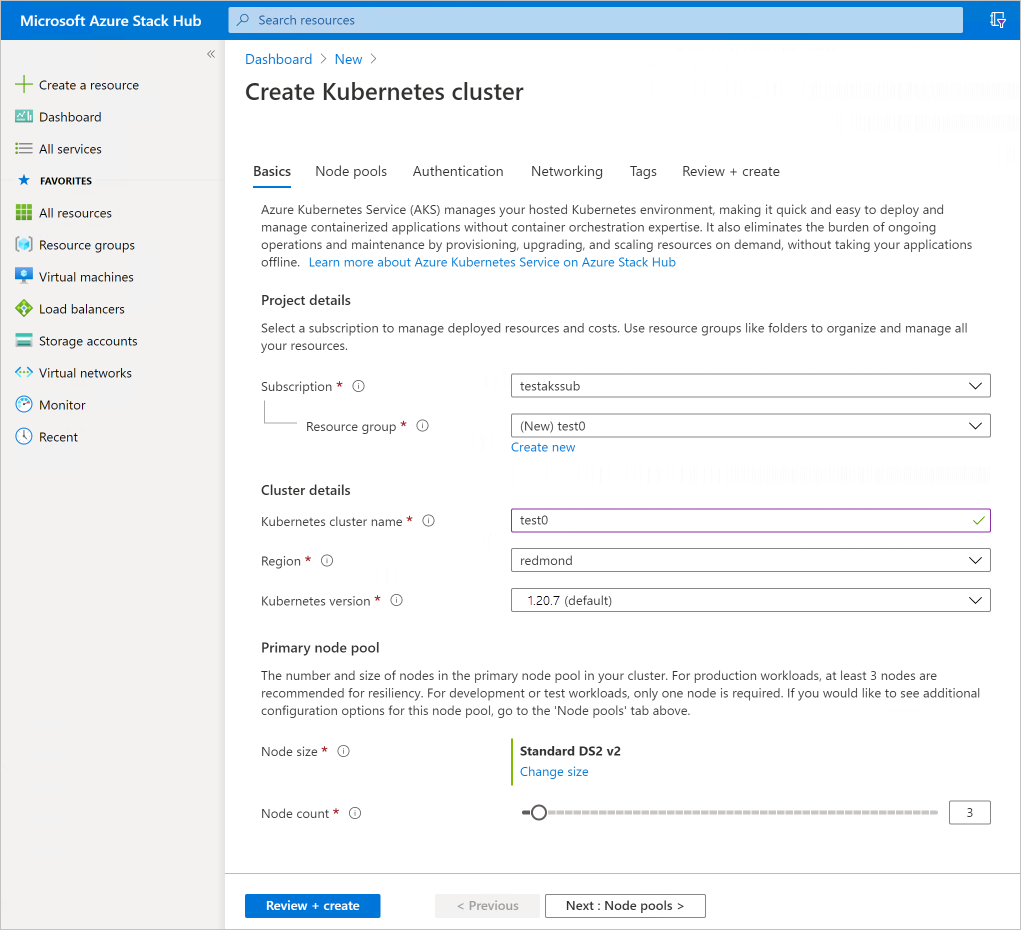Select Virtual machines in the sidebar
Screen dimensions: 1021x930
(x=85, y=276)
